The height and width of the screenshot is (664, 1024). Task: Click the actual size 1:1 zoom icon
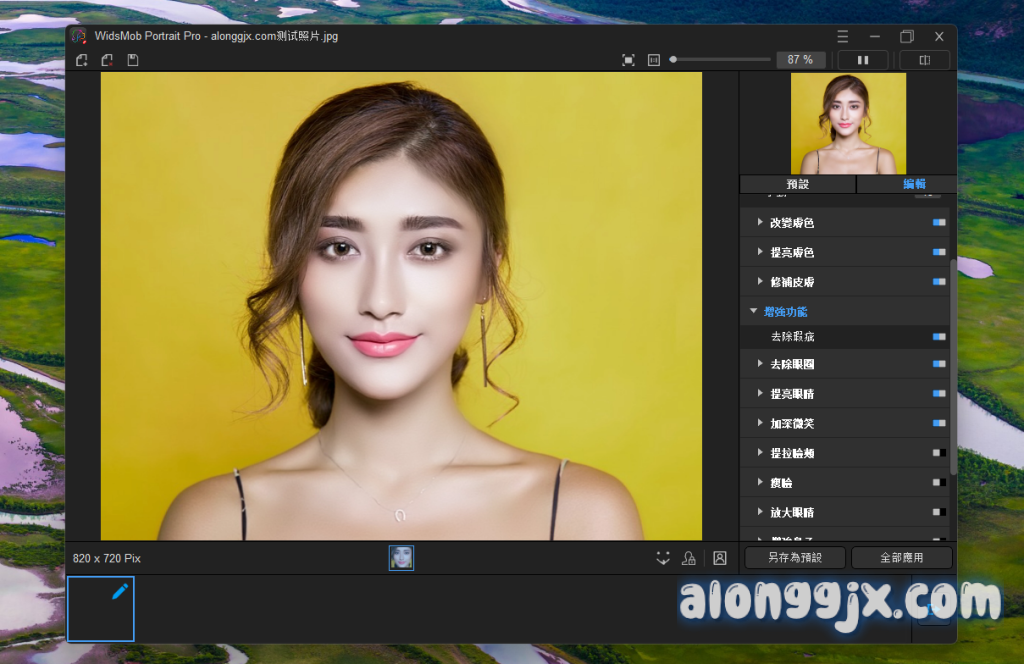point(654,60)
